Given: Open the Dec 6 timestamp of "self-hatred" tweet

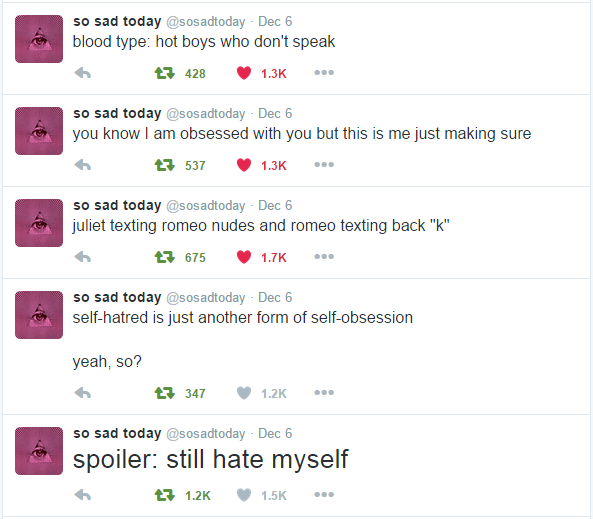Looking at the screenshot, I should (x=275, y=297).
